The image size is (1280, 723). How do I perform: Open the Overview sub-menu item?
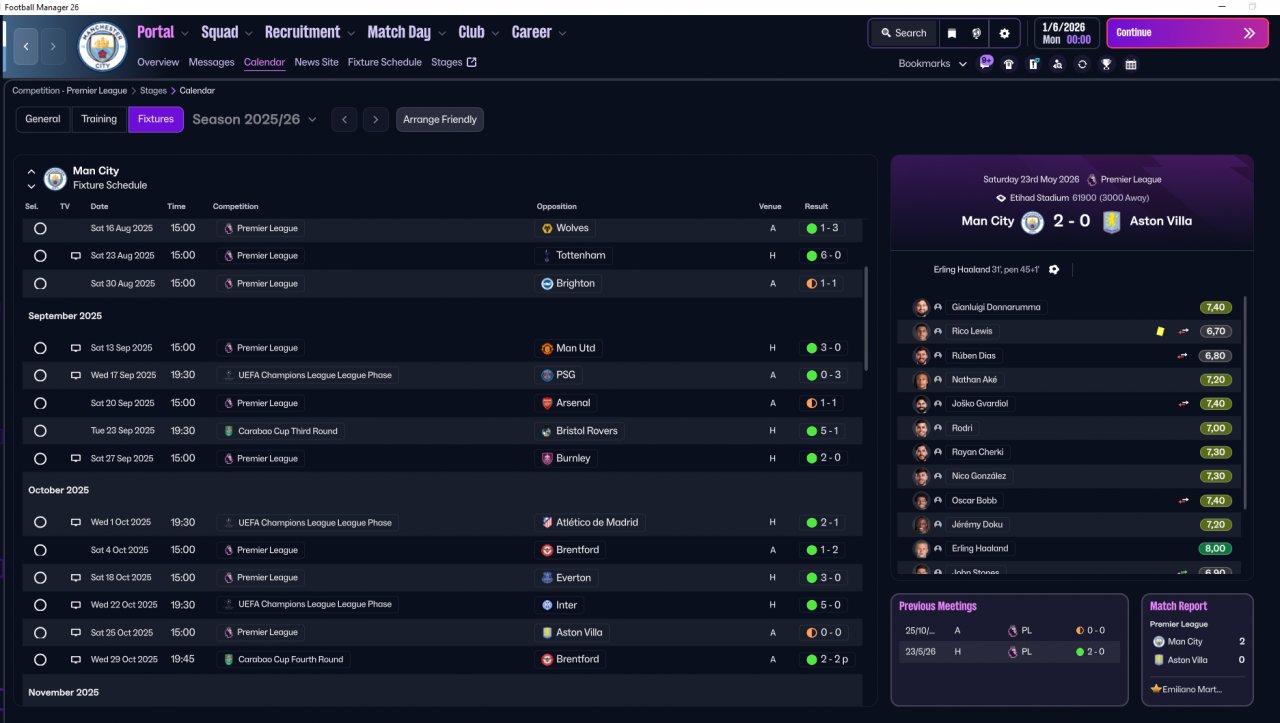click(x=158, y=62)
